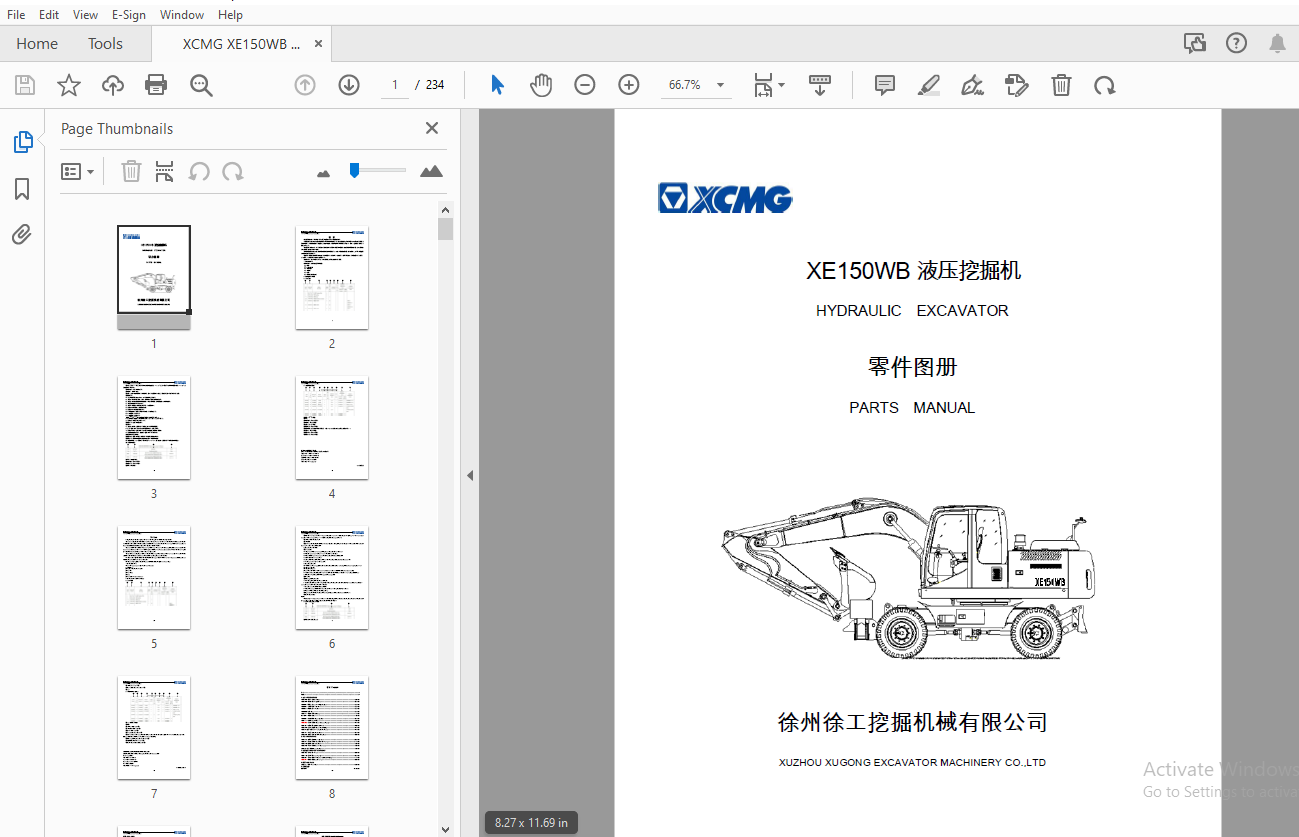Switch to the Home tab
Viewport: 1299px width, 837px height.
pos(37,43)
